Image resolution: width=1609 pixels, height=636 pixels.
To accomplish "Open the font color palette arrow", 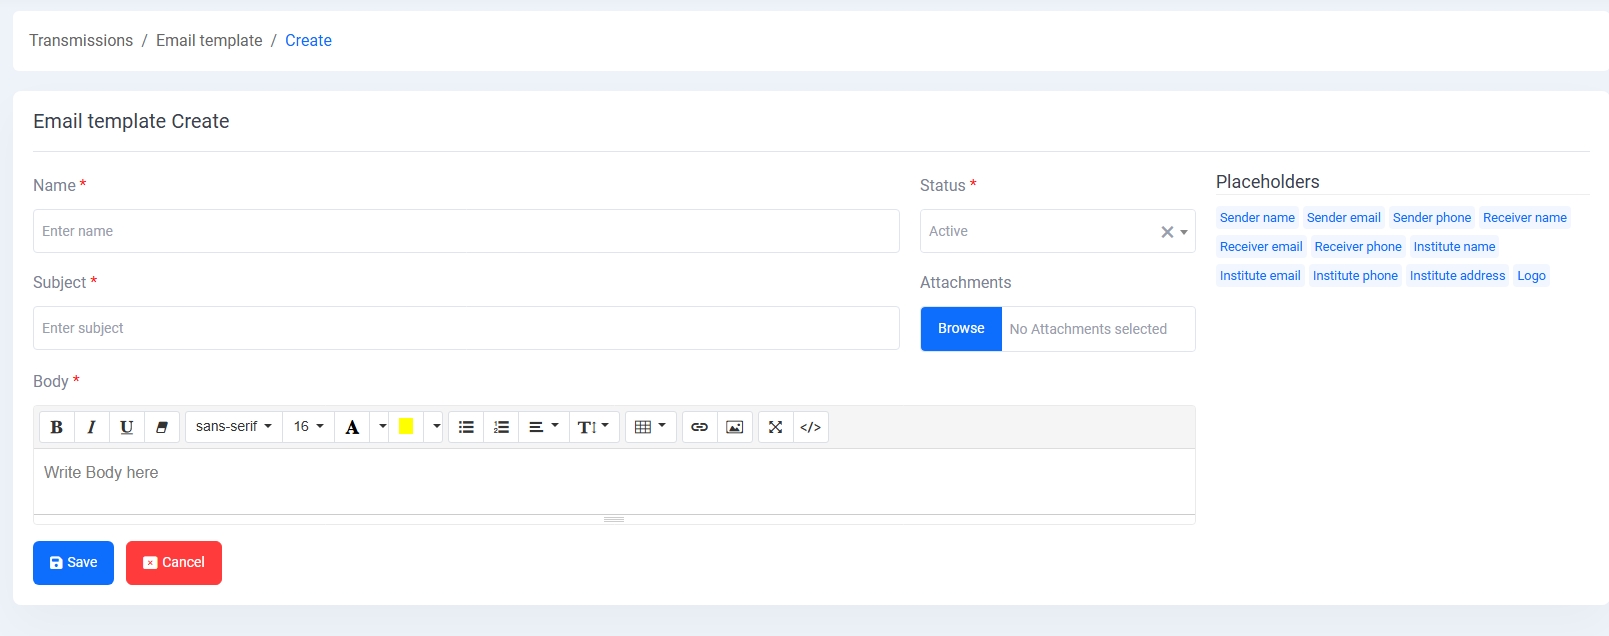I will (x=382, y=427).
